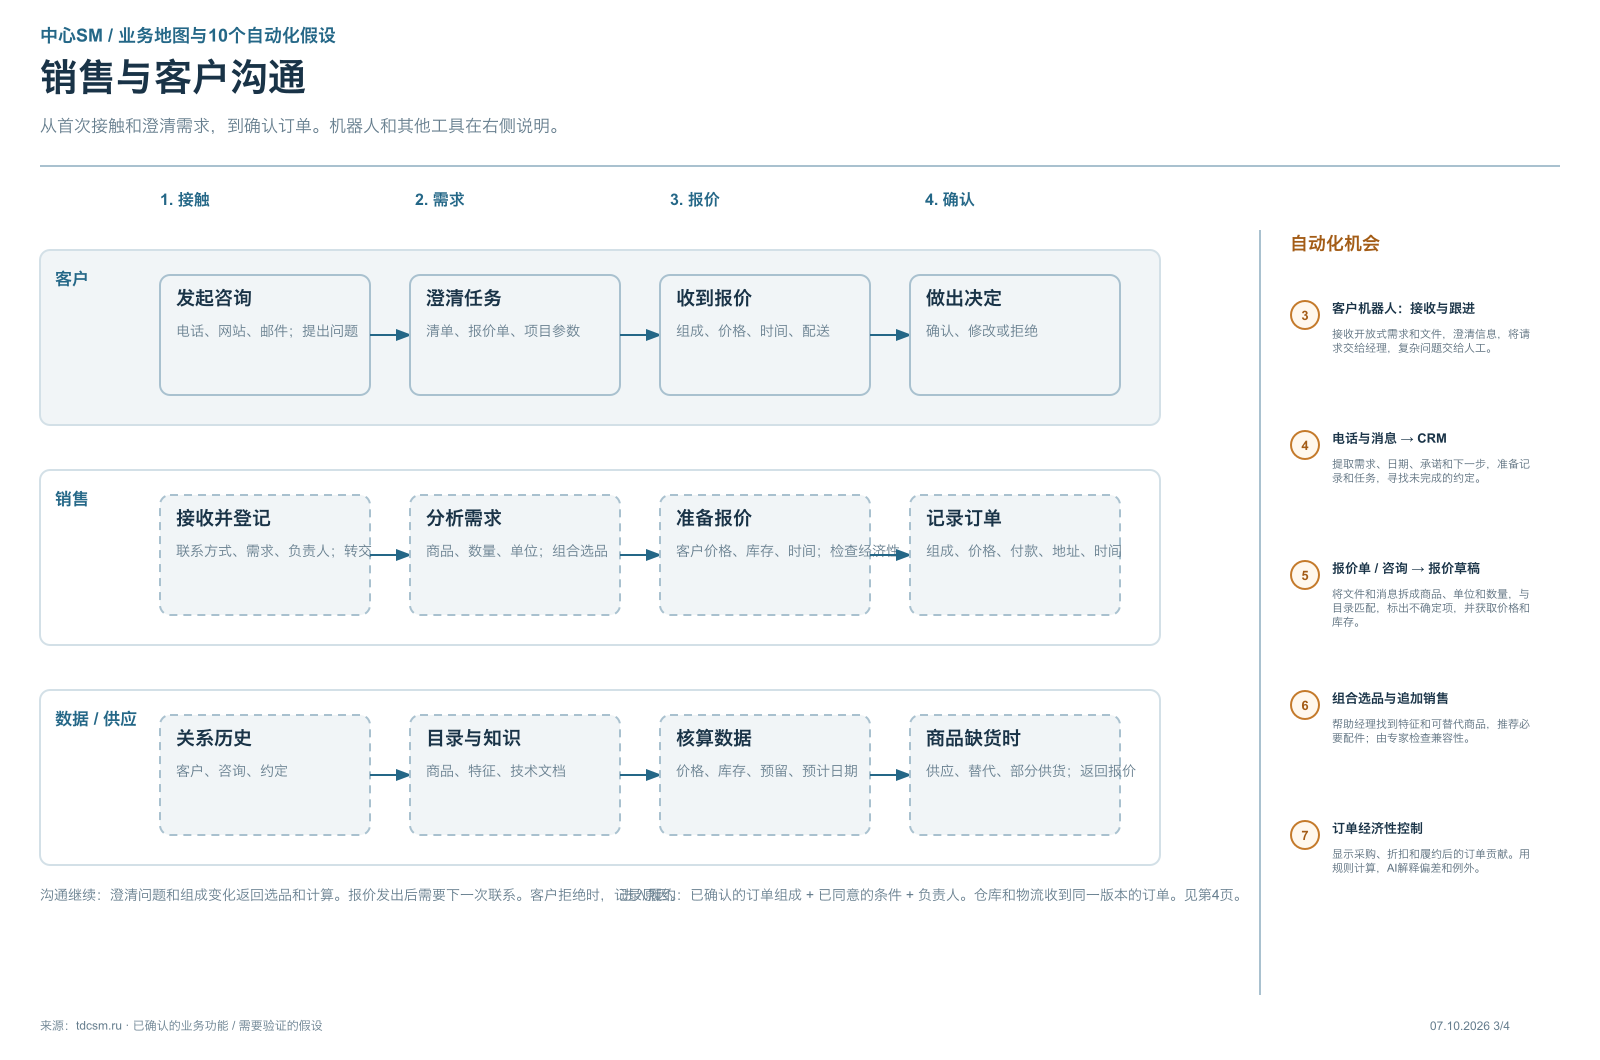Click the main title 销售与客户沟通
The height and width of the screenshot is (1060, 1600).
coord(173,78)
